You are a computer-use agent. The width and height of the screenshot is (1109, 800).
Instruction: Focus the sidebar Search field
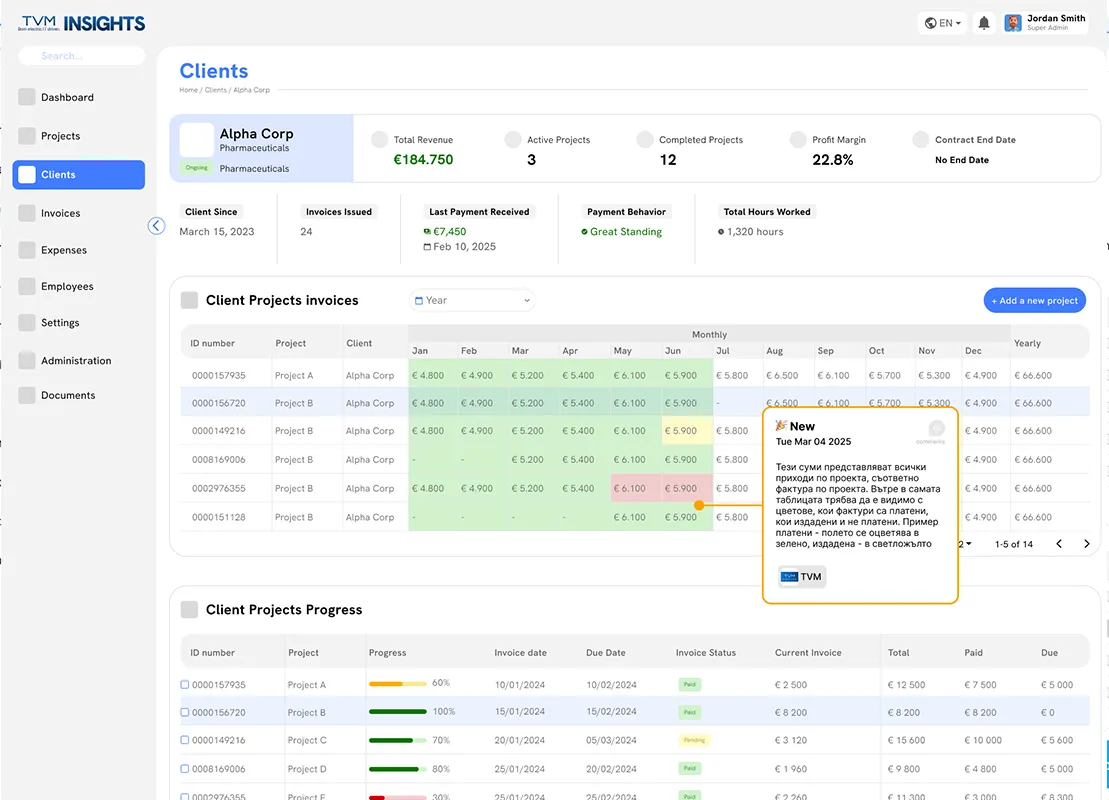coord(81,56)
